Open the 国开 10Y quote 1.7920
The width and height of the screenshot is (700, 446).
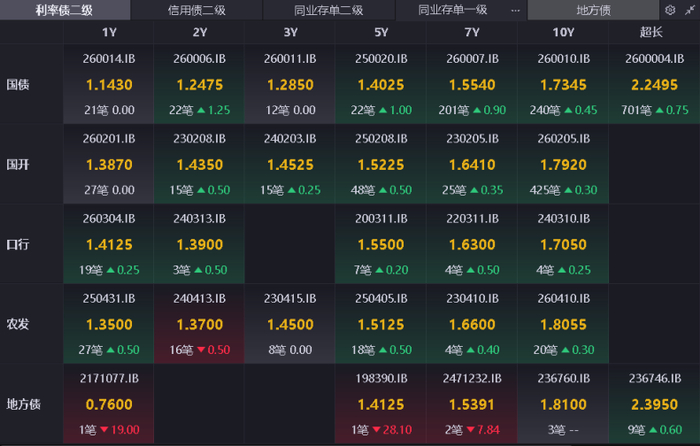pos(563,165)
